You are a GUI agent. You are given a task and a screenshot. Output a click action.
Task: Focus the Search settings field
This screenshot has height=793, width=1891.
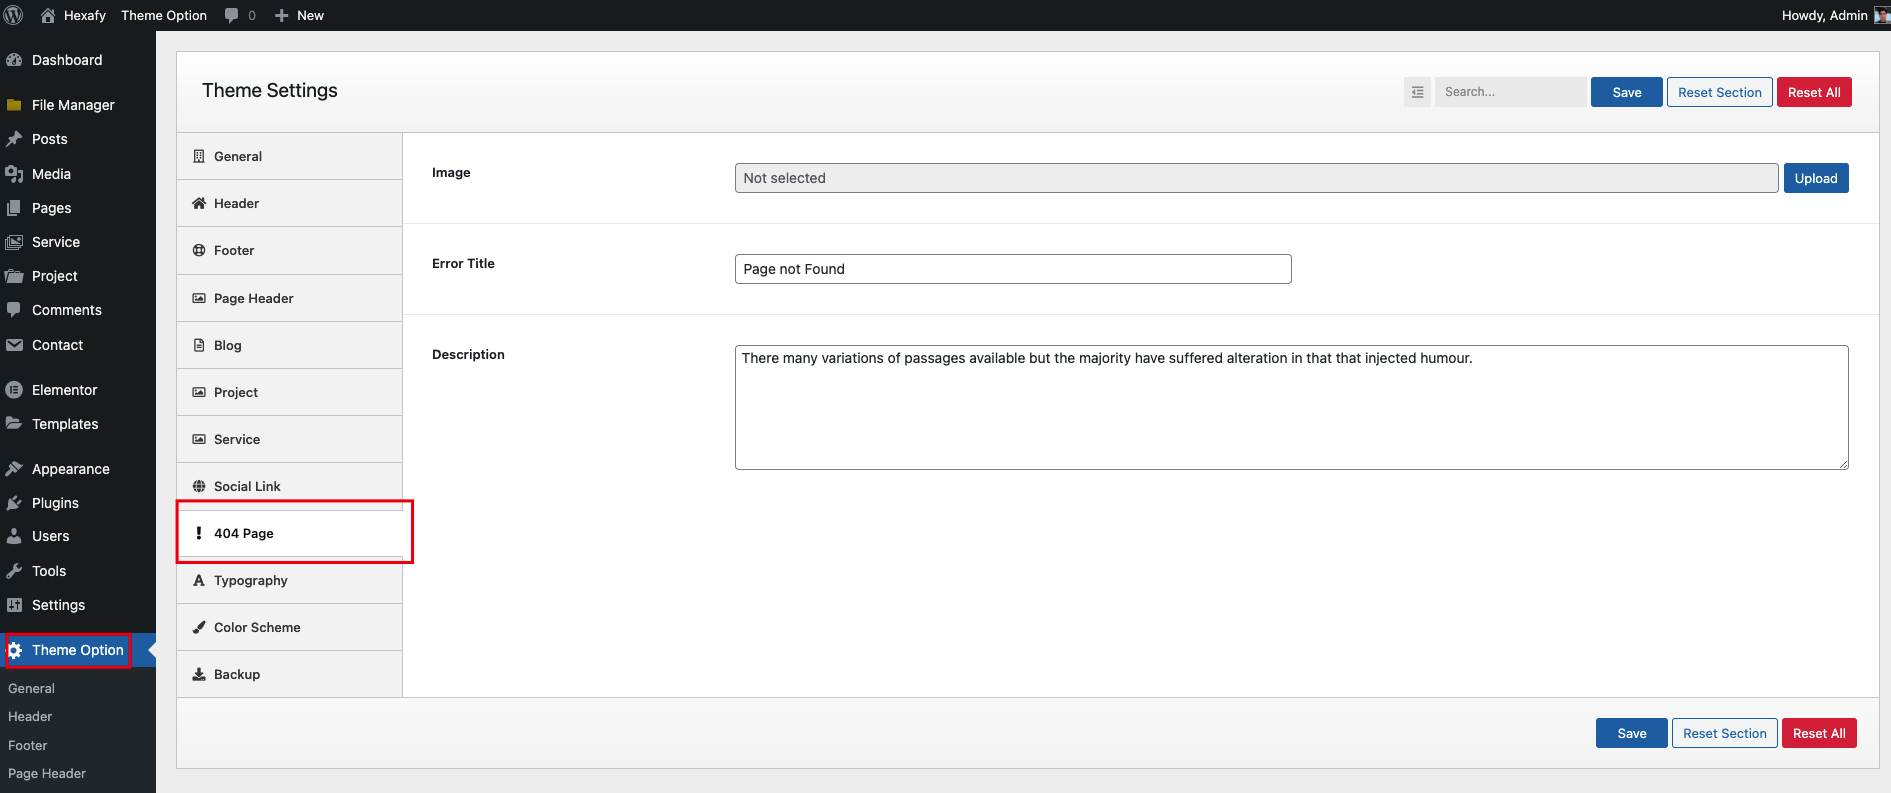[x=1510, y=92]
